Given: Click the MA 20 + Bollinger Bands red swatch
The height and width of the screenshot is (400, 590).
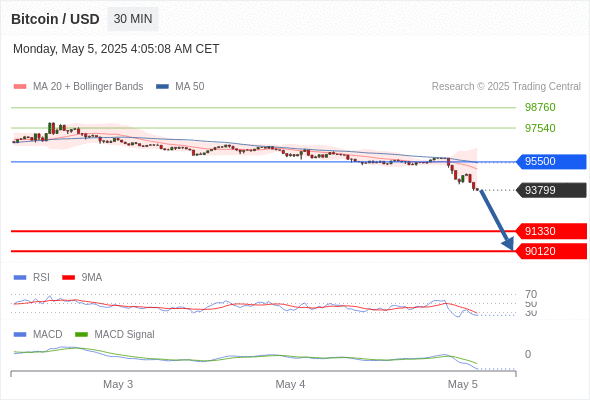Looking at the screenshot, I should pyautogui.click(x=20, y=87).
